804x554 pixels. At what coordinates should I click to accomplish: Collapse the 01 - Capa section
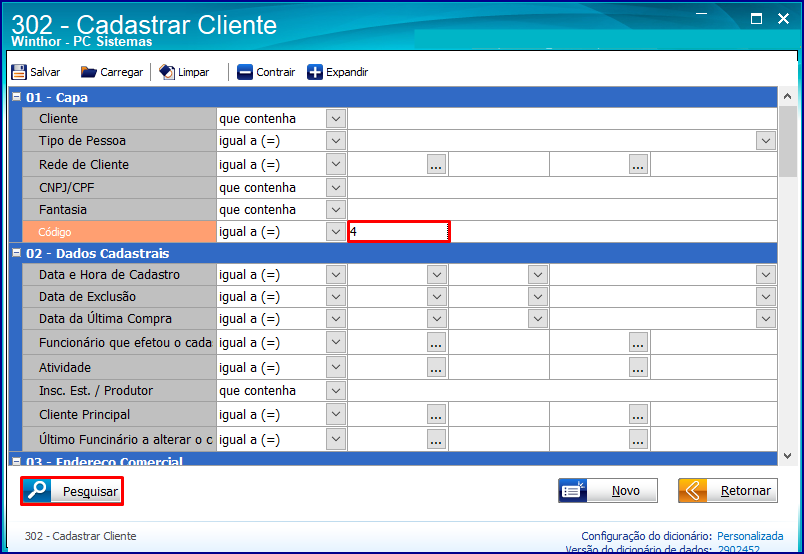pos(16,96)
